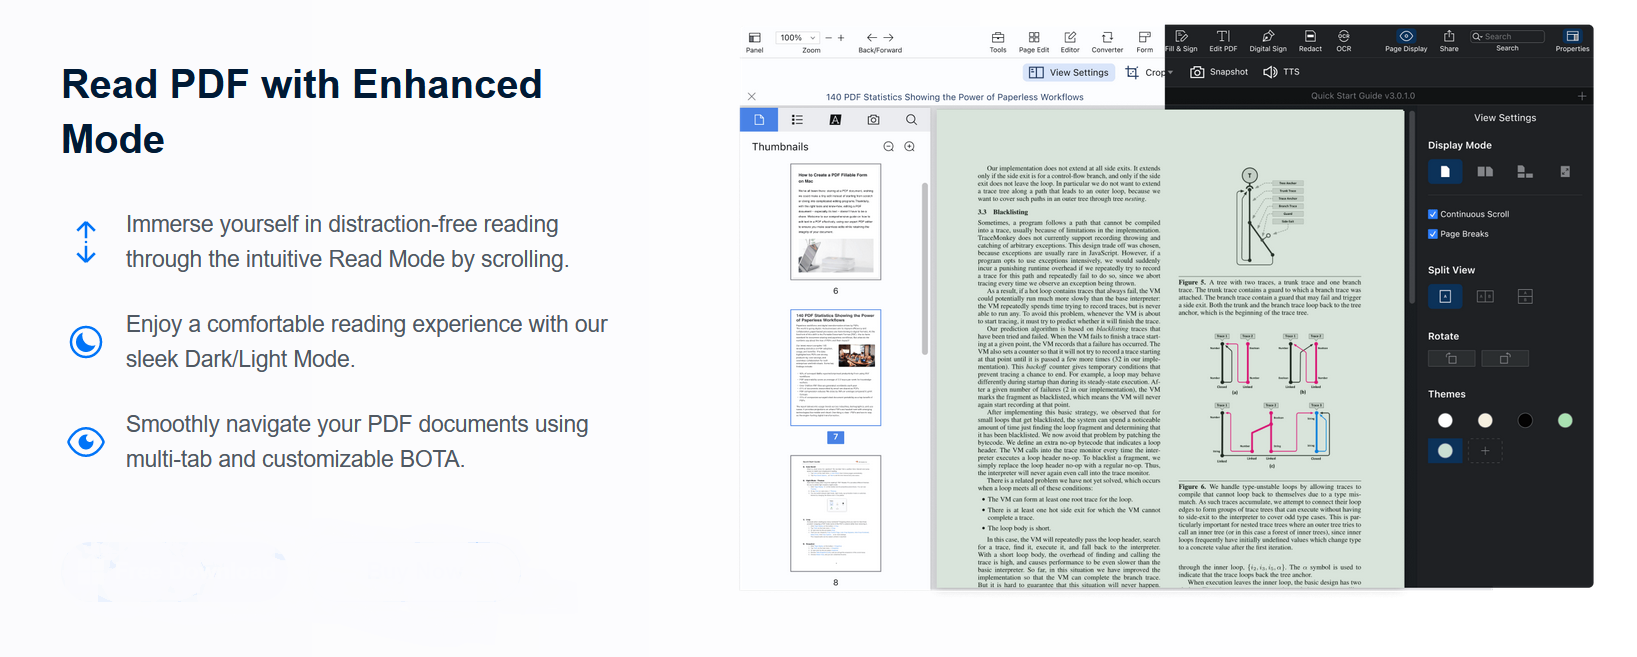Image resolution: width=1637 pixels, height=657 pixels.
Task: Pick the white theme swatch
Action: [x=1445, y=420]
